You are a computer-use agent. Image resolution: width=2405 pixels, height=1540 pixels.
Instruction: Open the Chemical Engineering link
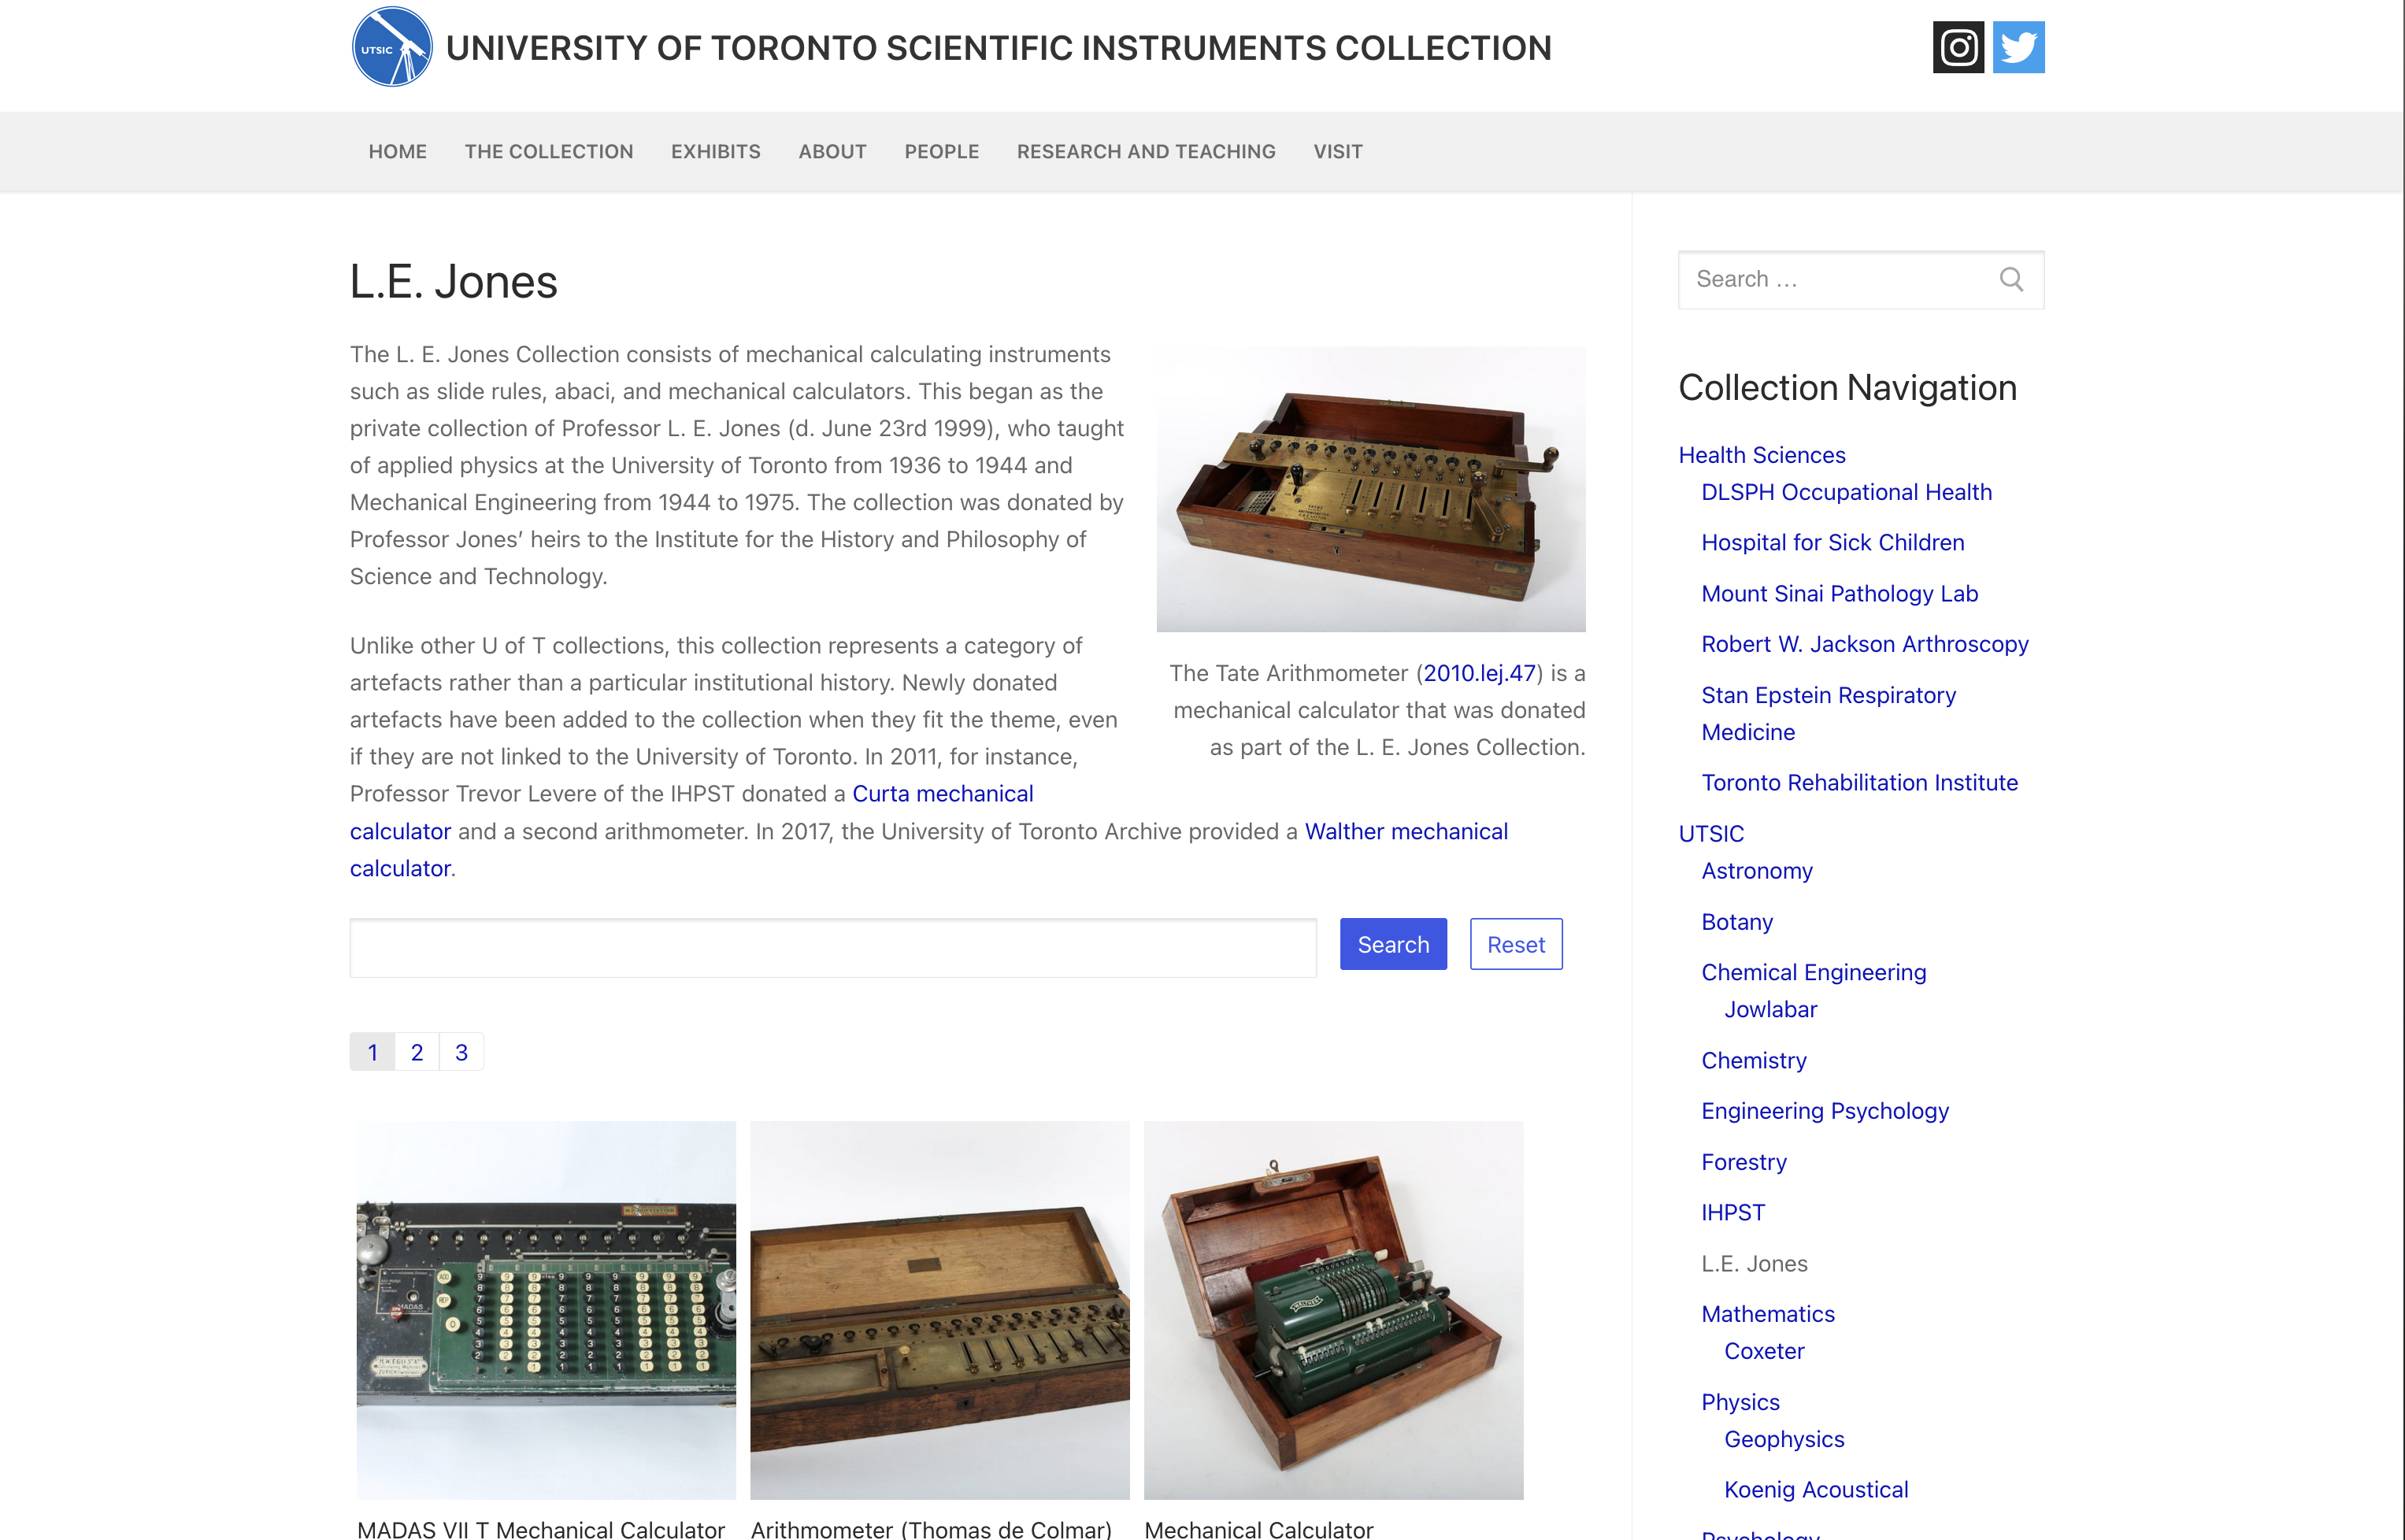tap(1813, 972)
